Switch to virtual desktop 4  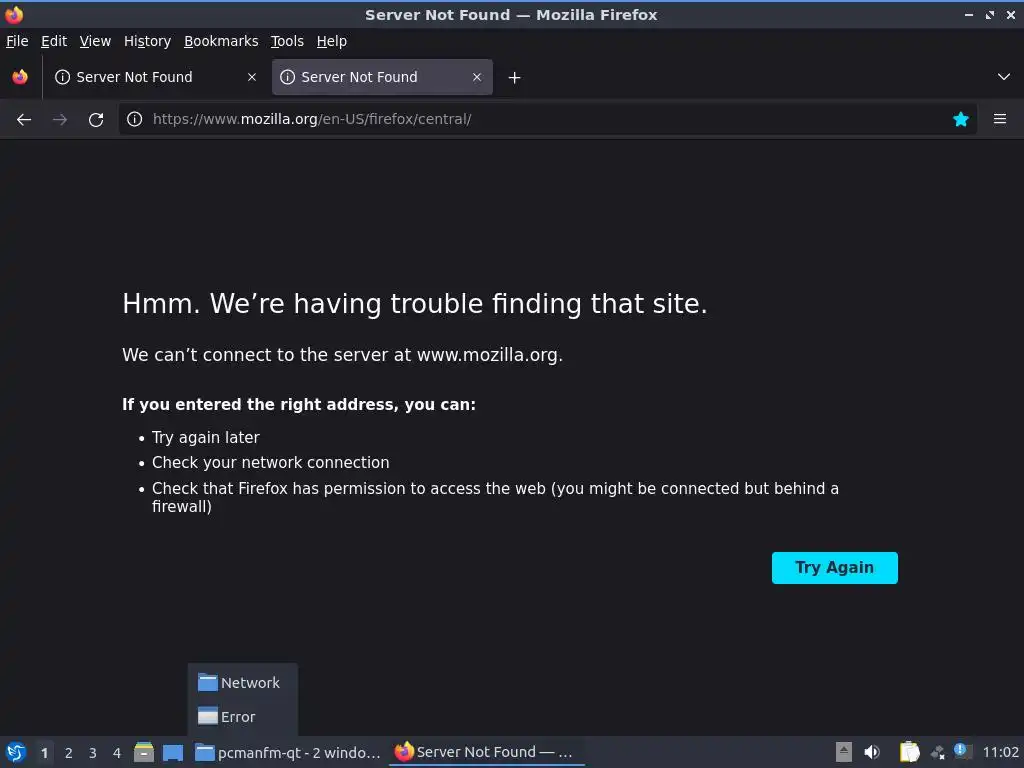click(x=117, y=753)
